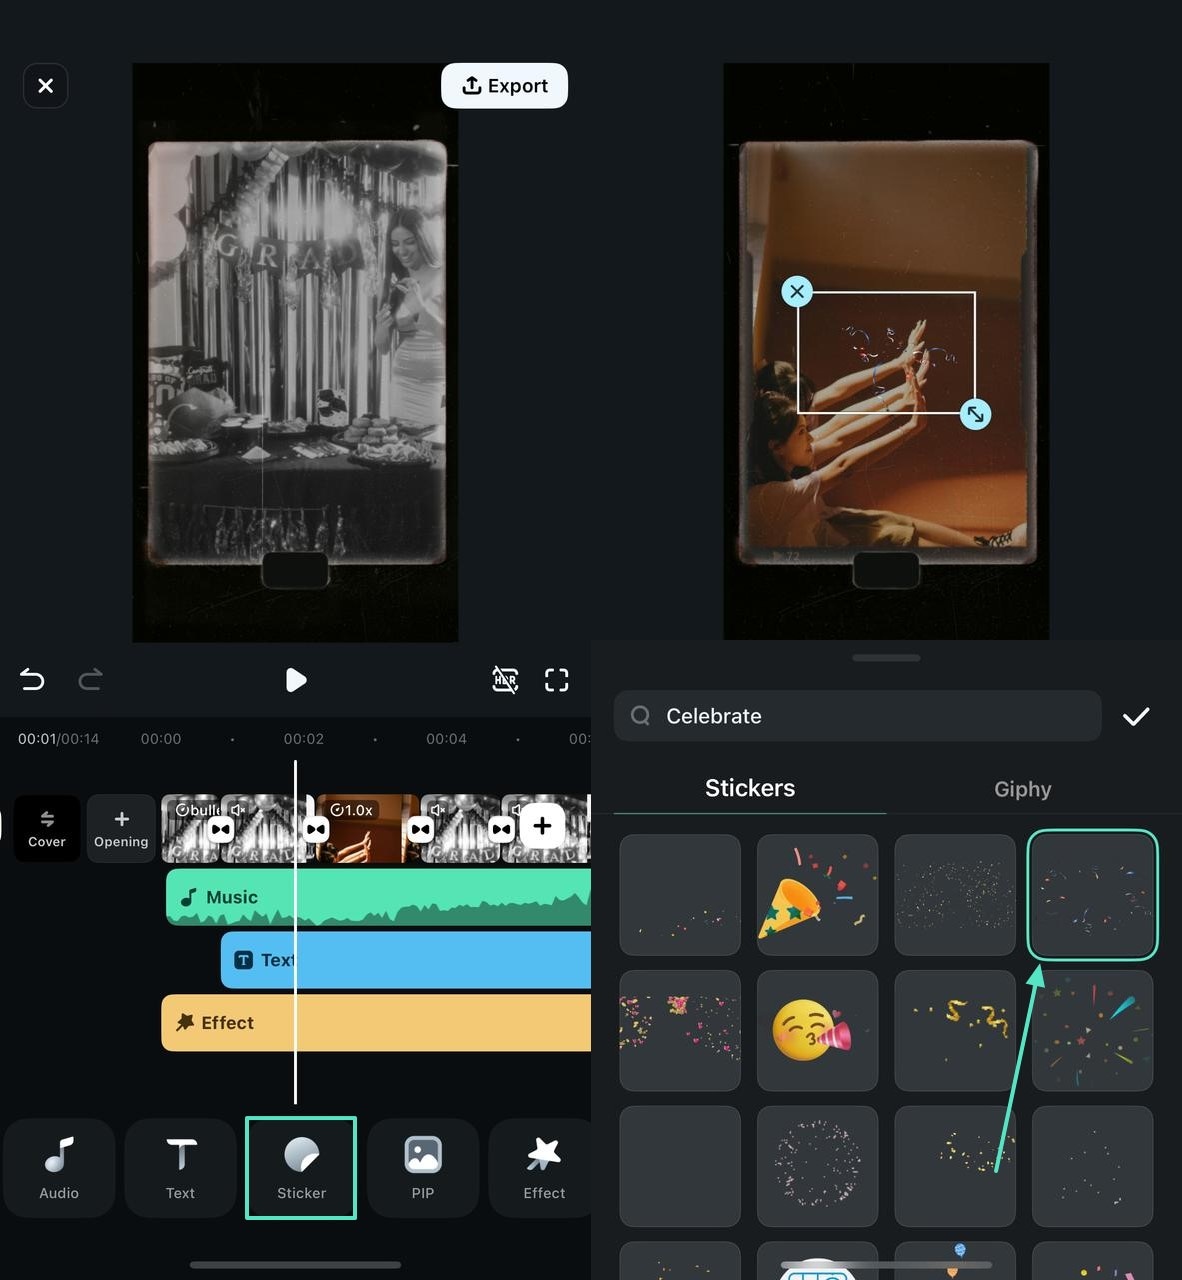Open the PIP tool

click(423, 1167)
